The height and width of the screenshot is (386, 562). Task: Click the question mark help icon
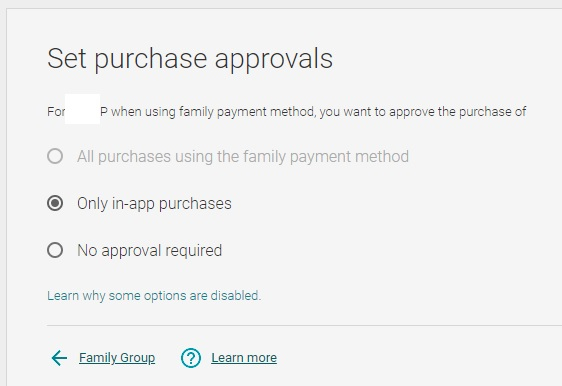[191, 358]
